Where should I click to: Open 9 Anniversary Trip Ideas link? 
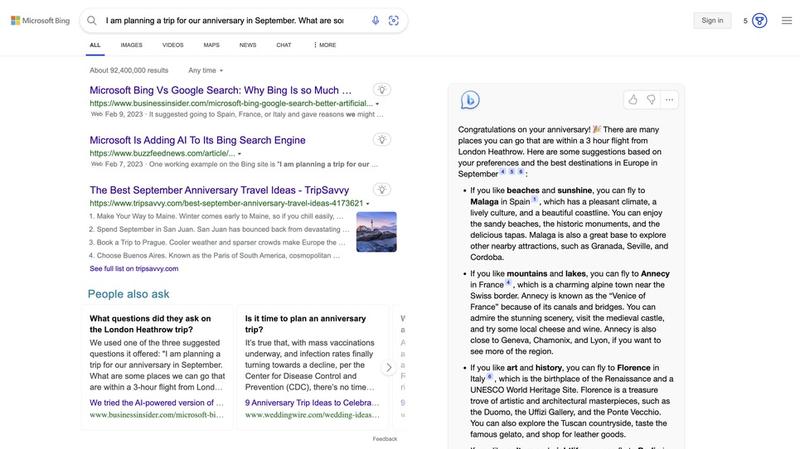pos(312,403)
